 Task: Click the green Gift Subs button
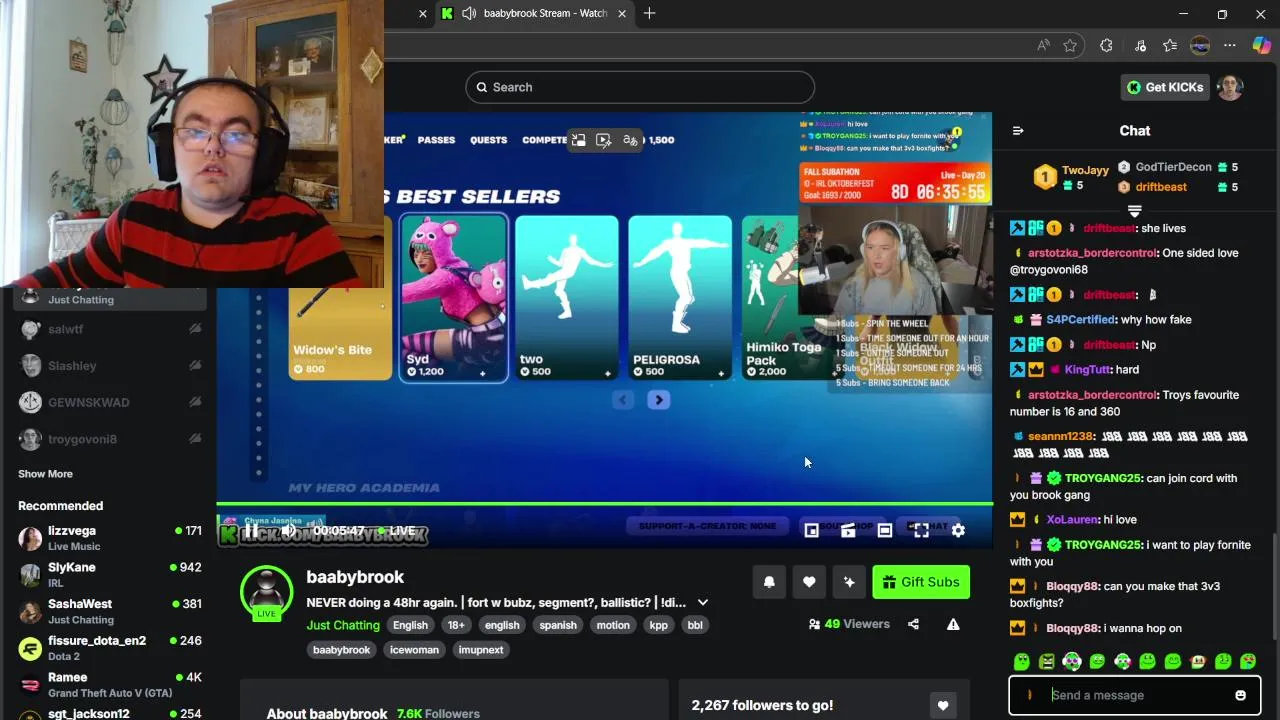pyautogui.click(x=921, y=582)
